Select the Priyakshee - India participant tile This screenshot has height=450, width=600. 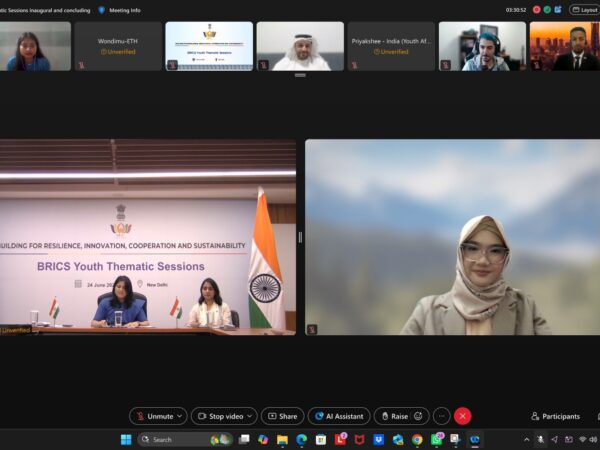tap(391, 46)
